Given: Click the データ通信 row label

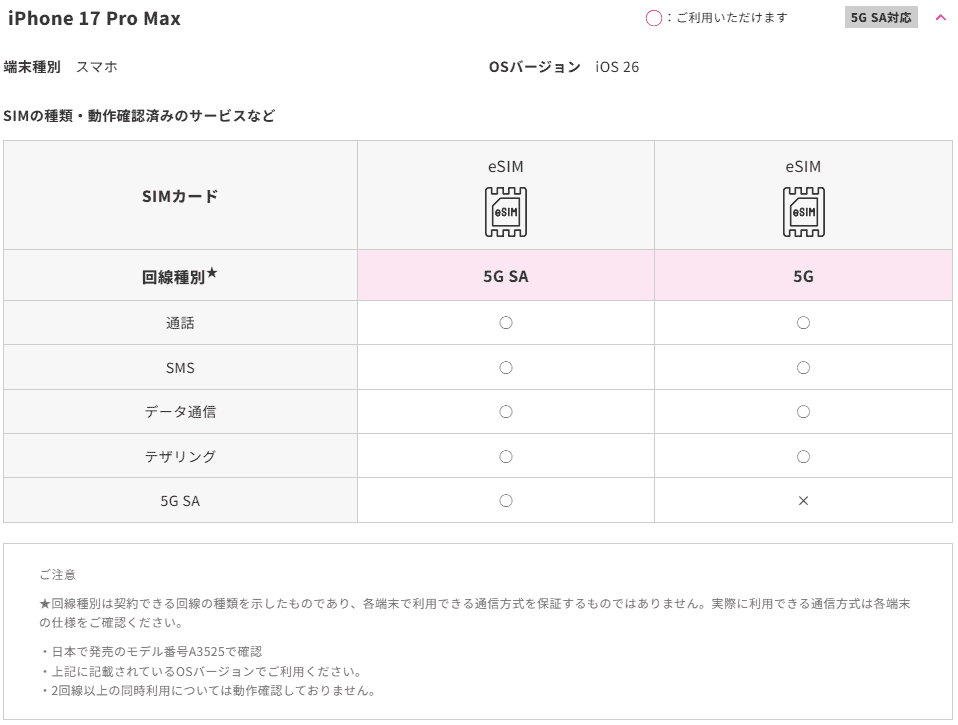Looking at the screenshot, I should coord(180,412).
